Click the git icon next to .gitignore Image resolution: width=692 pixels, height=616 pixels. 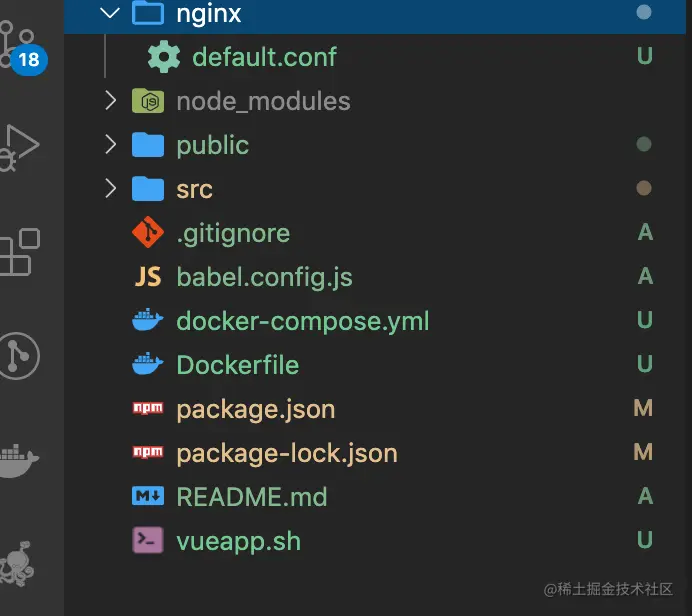(x=148, y=233)
